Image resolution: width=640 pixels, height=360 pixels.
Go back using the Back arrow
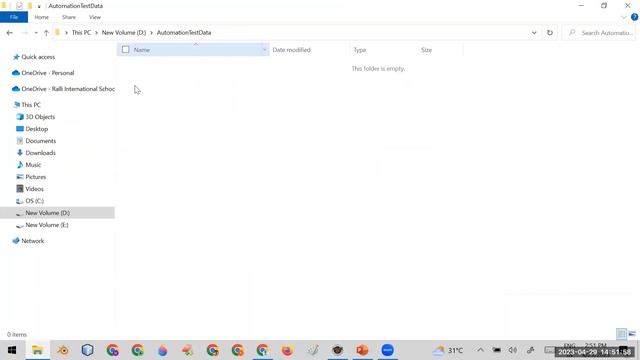[x=10, y=33]
